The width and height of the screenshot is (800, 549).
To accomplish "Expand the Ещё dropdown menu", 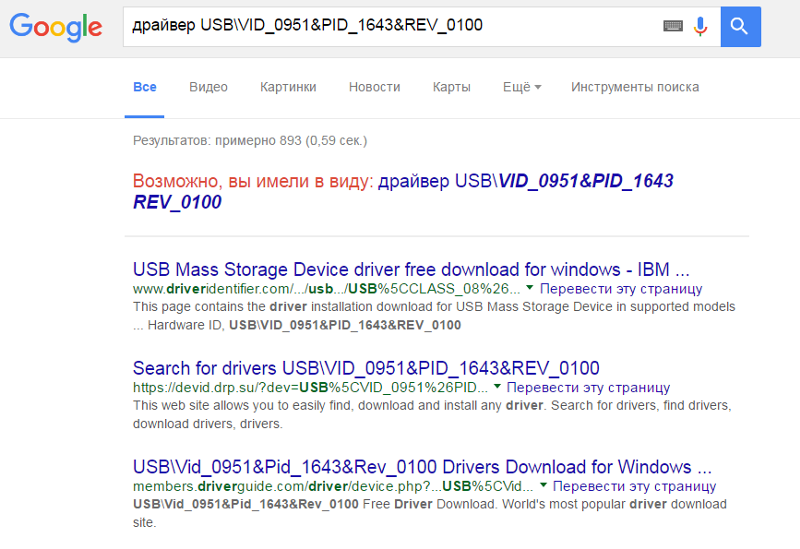I will pos(522,87).
